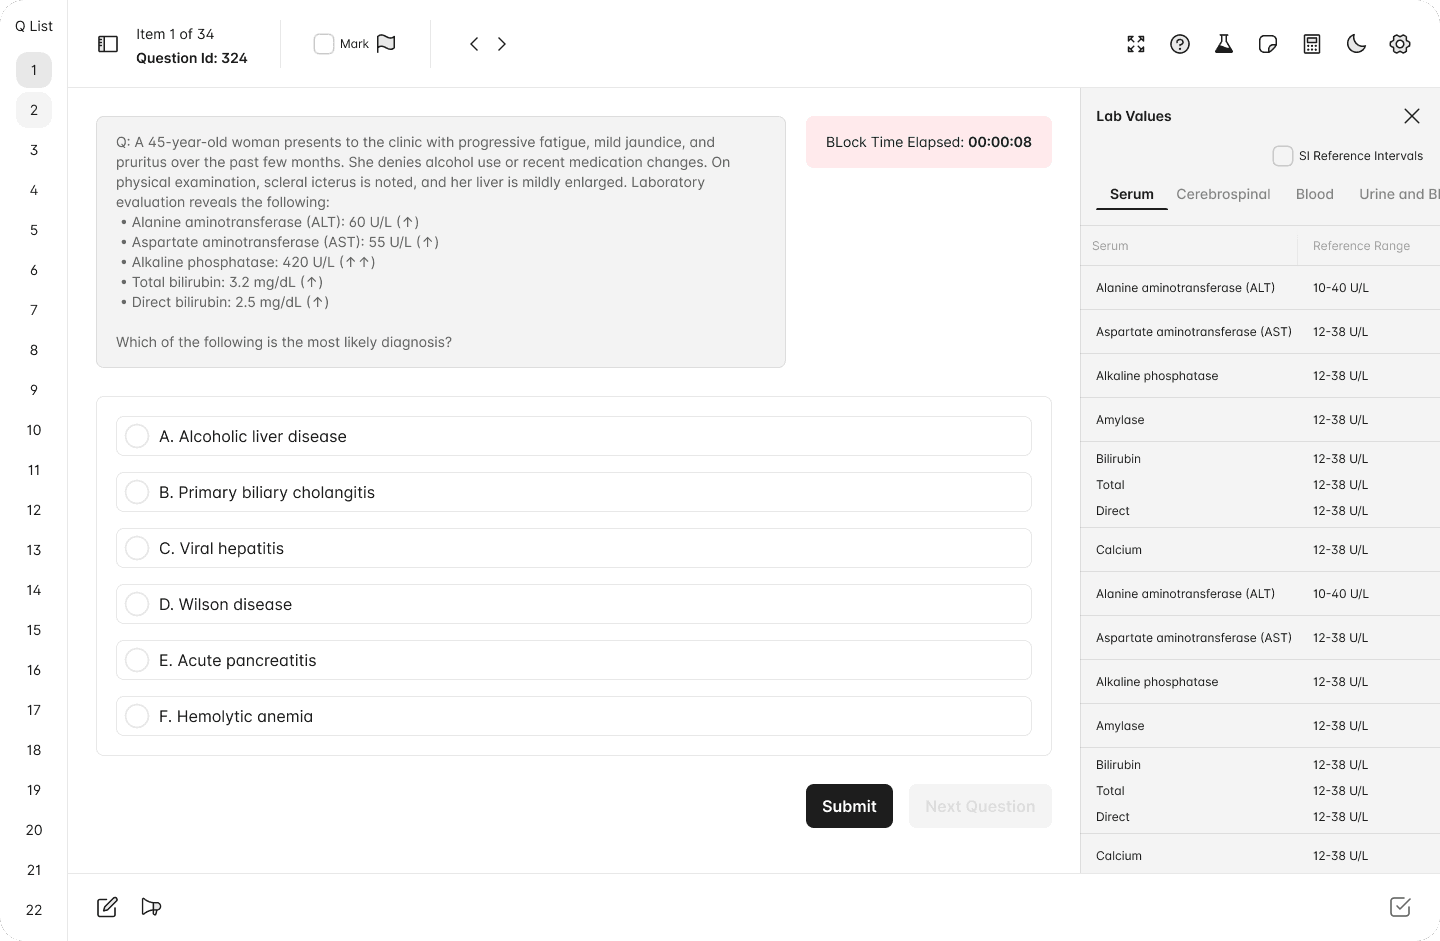Select answer B. Primary biliary cholangitis
Viewport: 1440px width, 941px height.
tap(137, 492)
